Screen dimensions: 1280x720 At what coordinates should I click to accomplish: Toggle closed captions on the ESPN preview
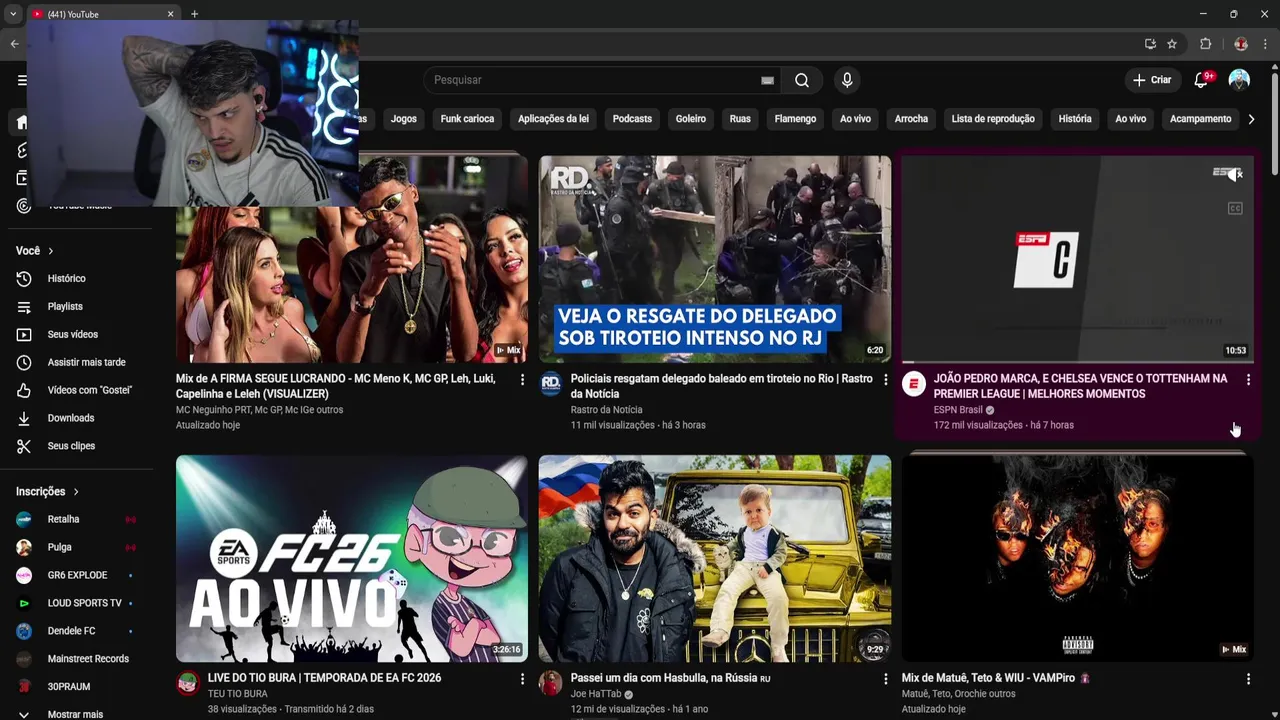[1235, 209]
